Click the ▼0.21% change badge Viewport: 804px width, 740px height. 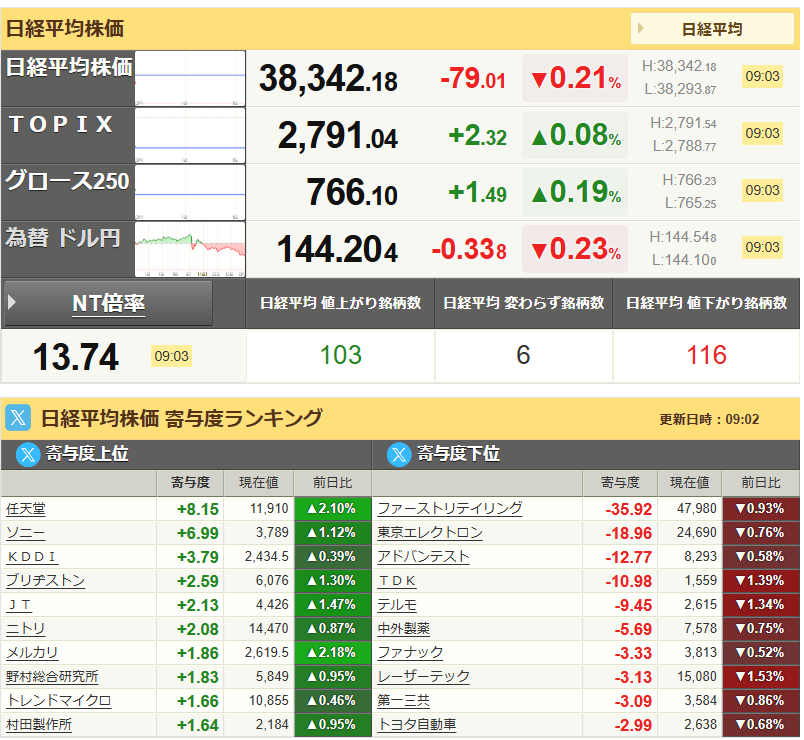[x=575, y=78]
